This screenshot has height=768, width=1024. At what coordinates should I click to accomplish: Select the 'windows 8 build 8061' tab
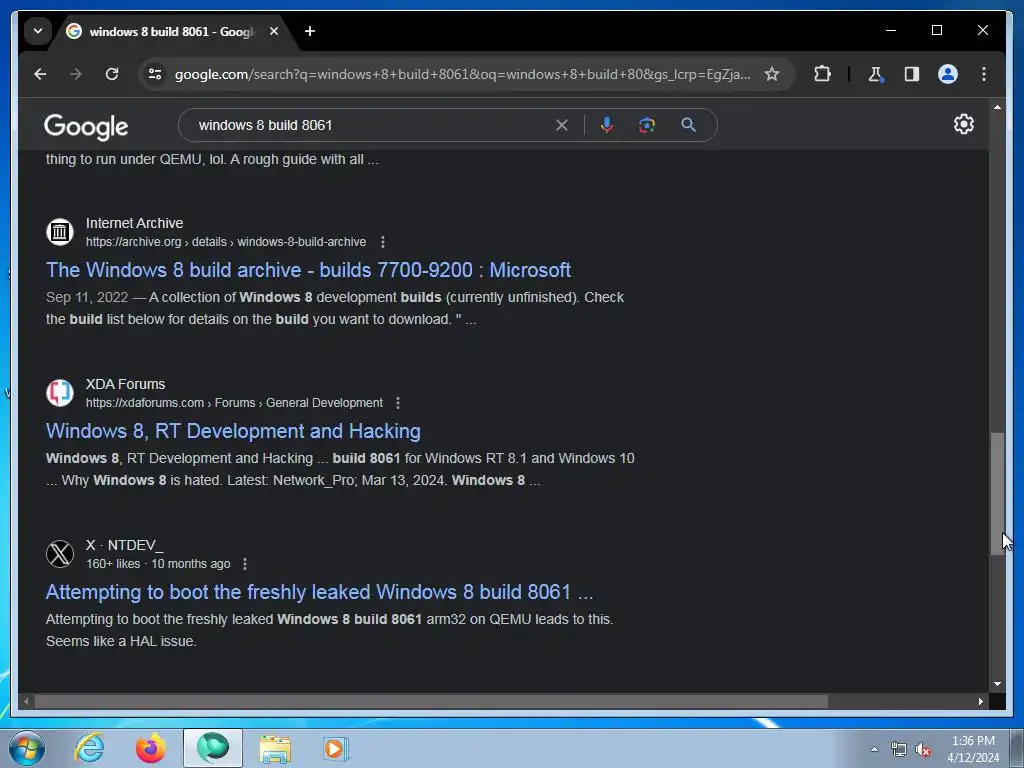171,31
